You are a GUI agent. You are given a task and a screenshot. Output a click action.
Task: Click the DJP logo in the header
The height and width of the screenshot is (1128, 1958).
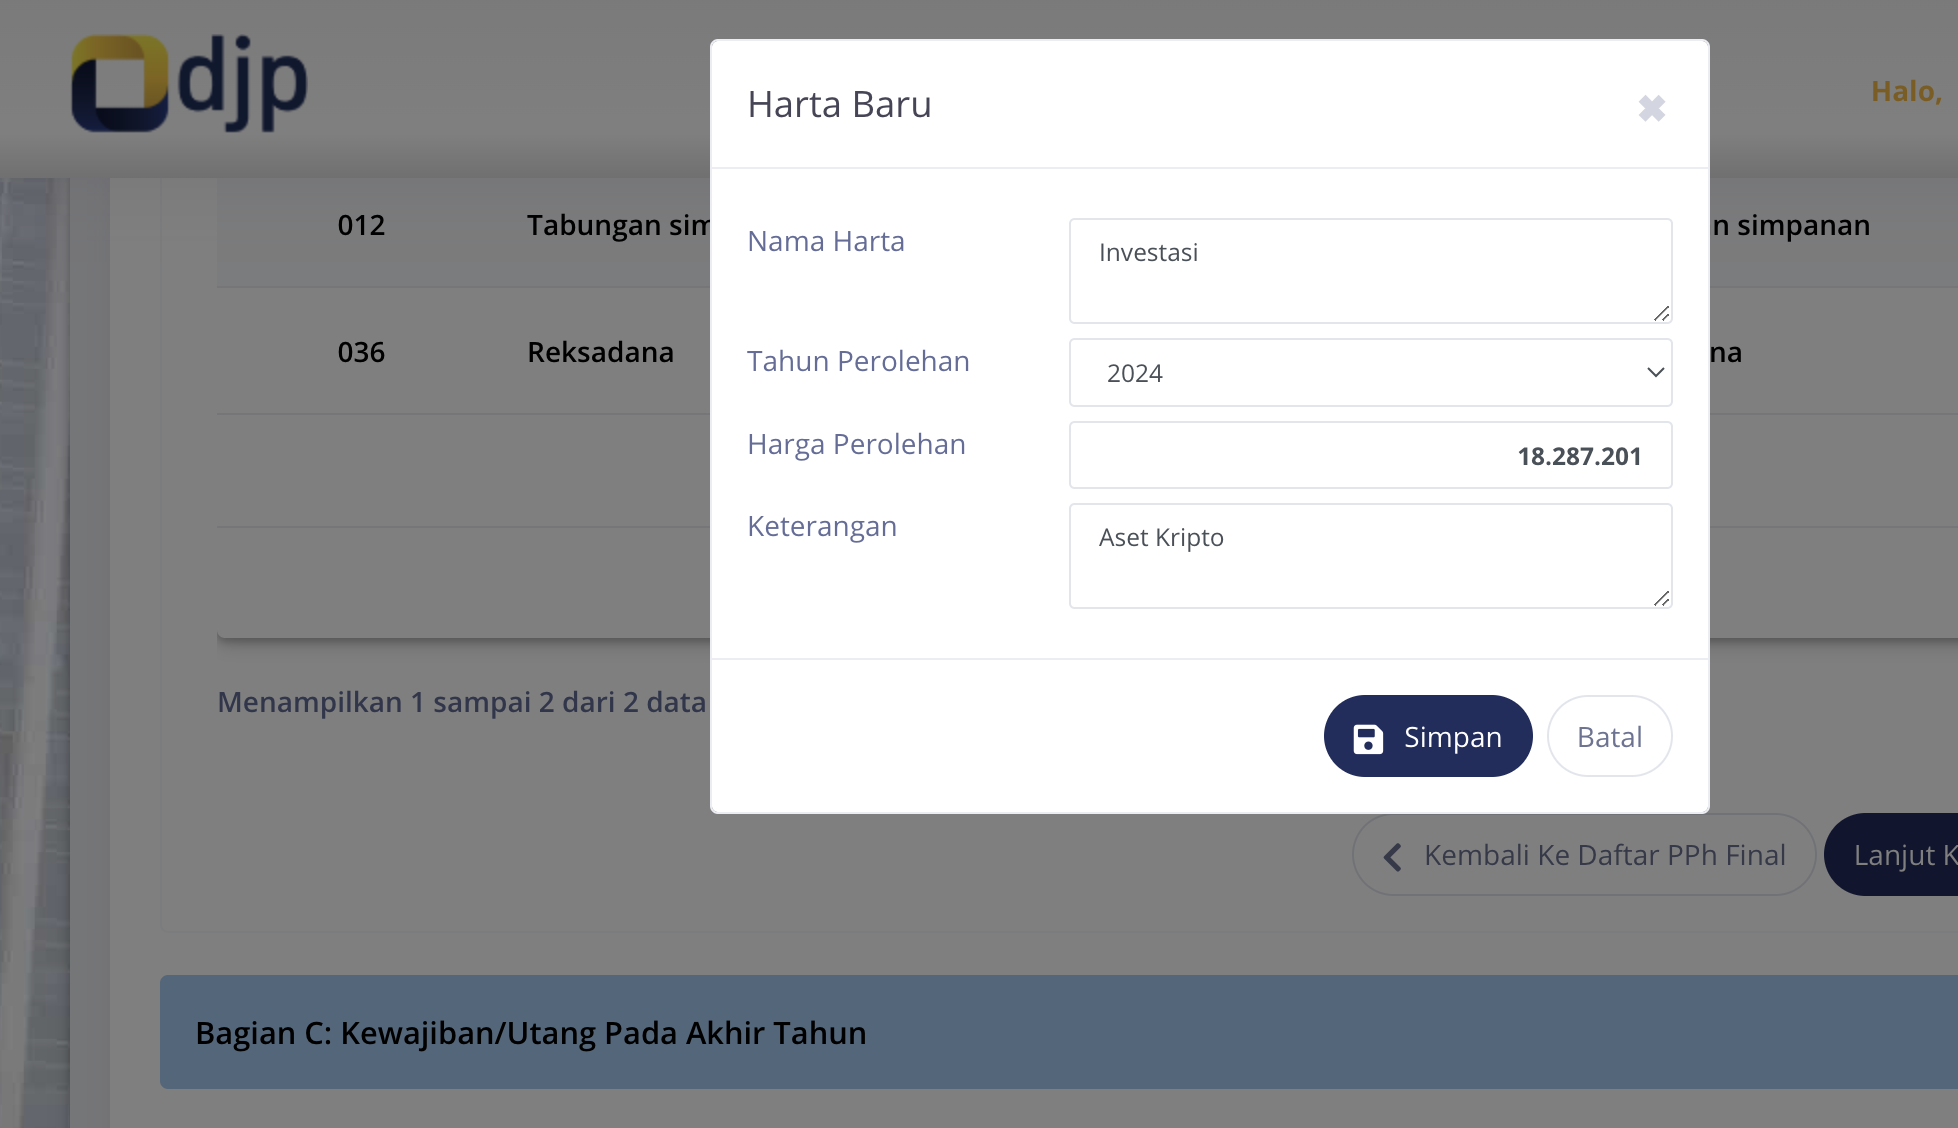pos(189,83)
